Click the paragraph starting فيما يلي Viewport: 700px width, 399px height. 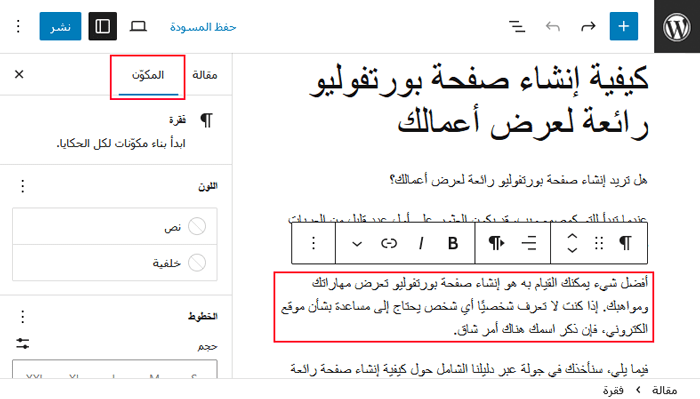point(469,369)
